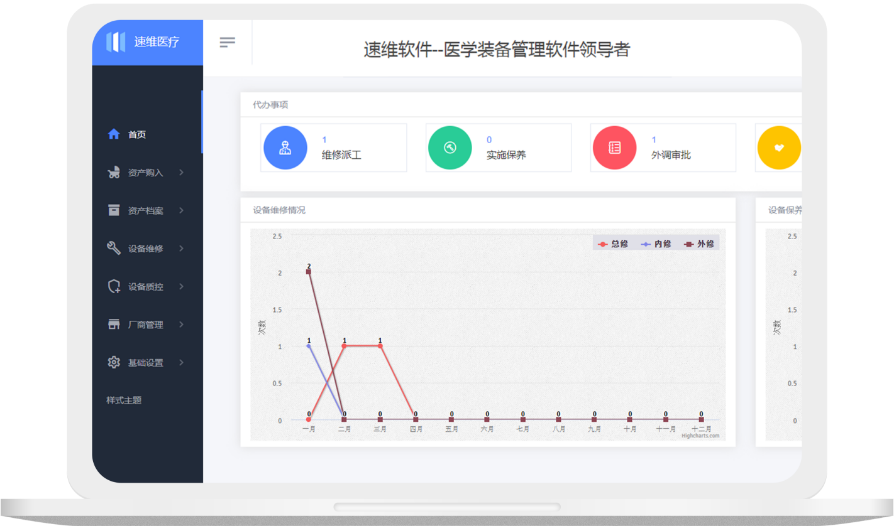Toggle the 内修 series in chart legend

coord(655,244)
